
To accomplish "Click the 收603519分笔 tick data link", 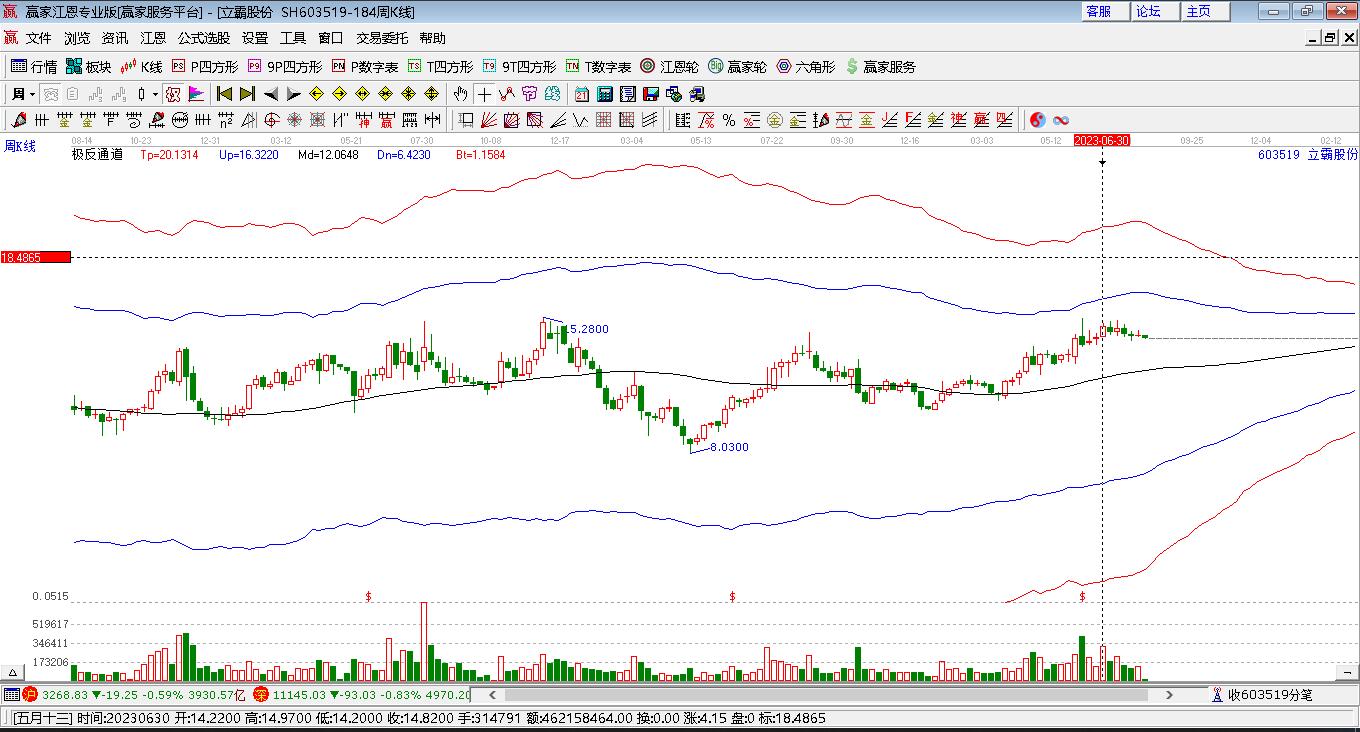I will pos(1262,694).
